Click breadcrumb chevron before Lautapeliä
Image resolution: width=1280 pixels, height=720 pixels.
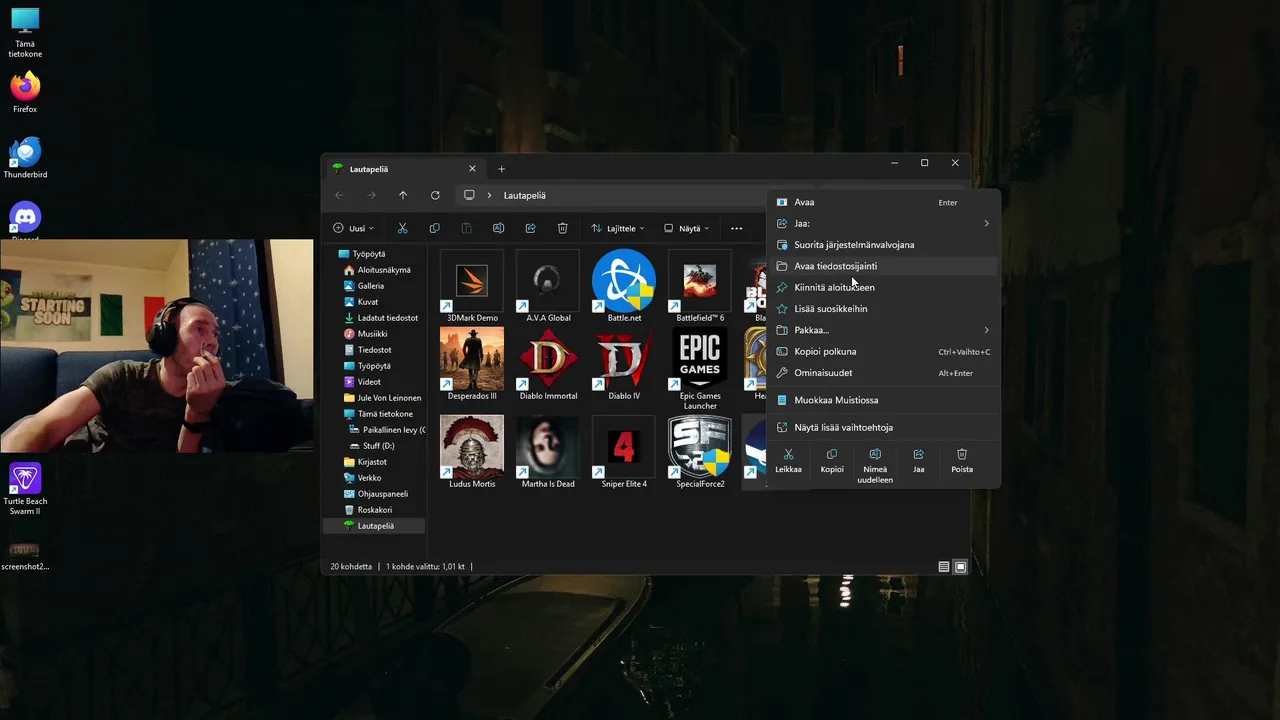(489, 195)
